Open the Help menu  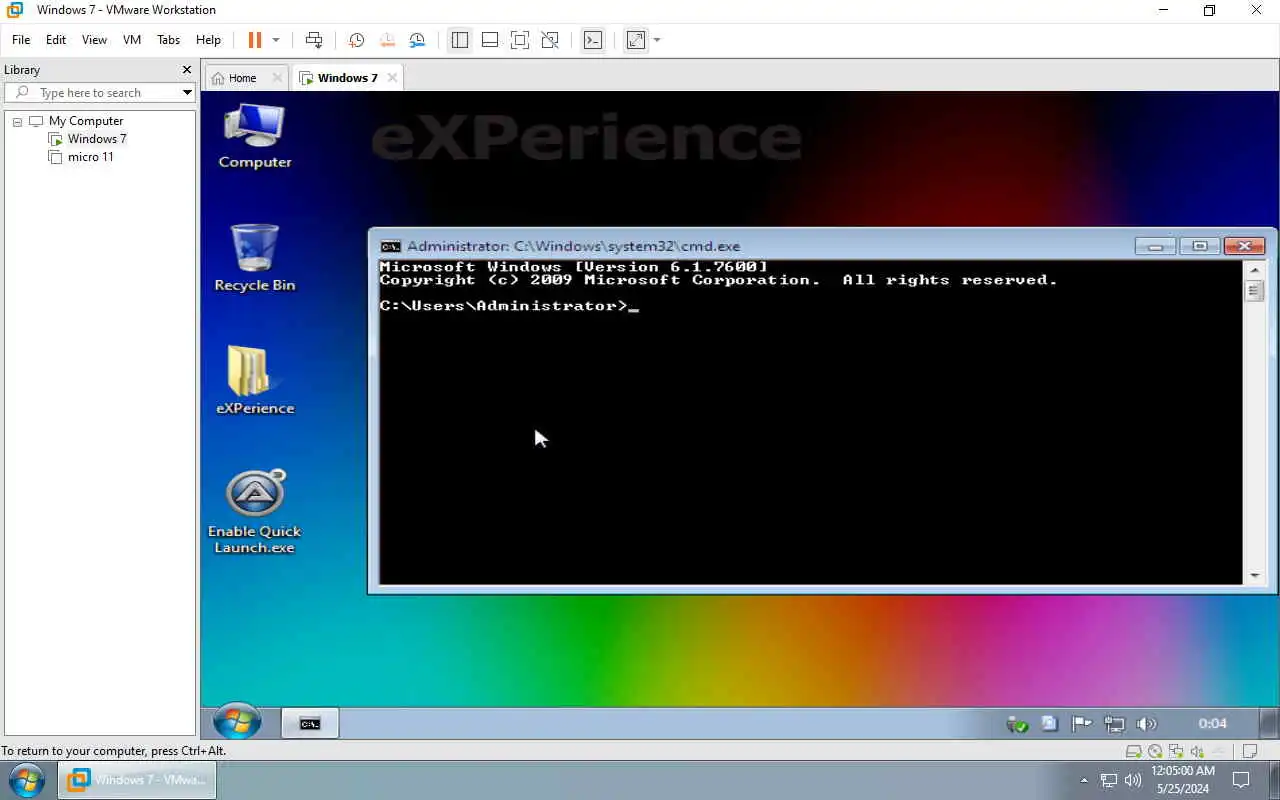[208, 40]
